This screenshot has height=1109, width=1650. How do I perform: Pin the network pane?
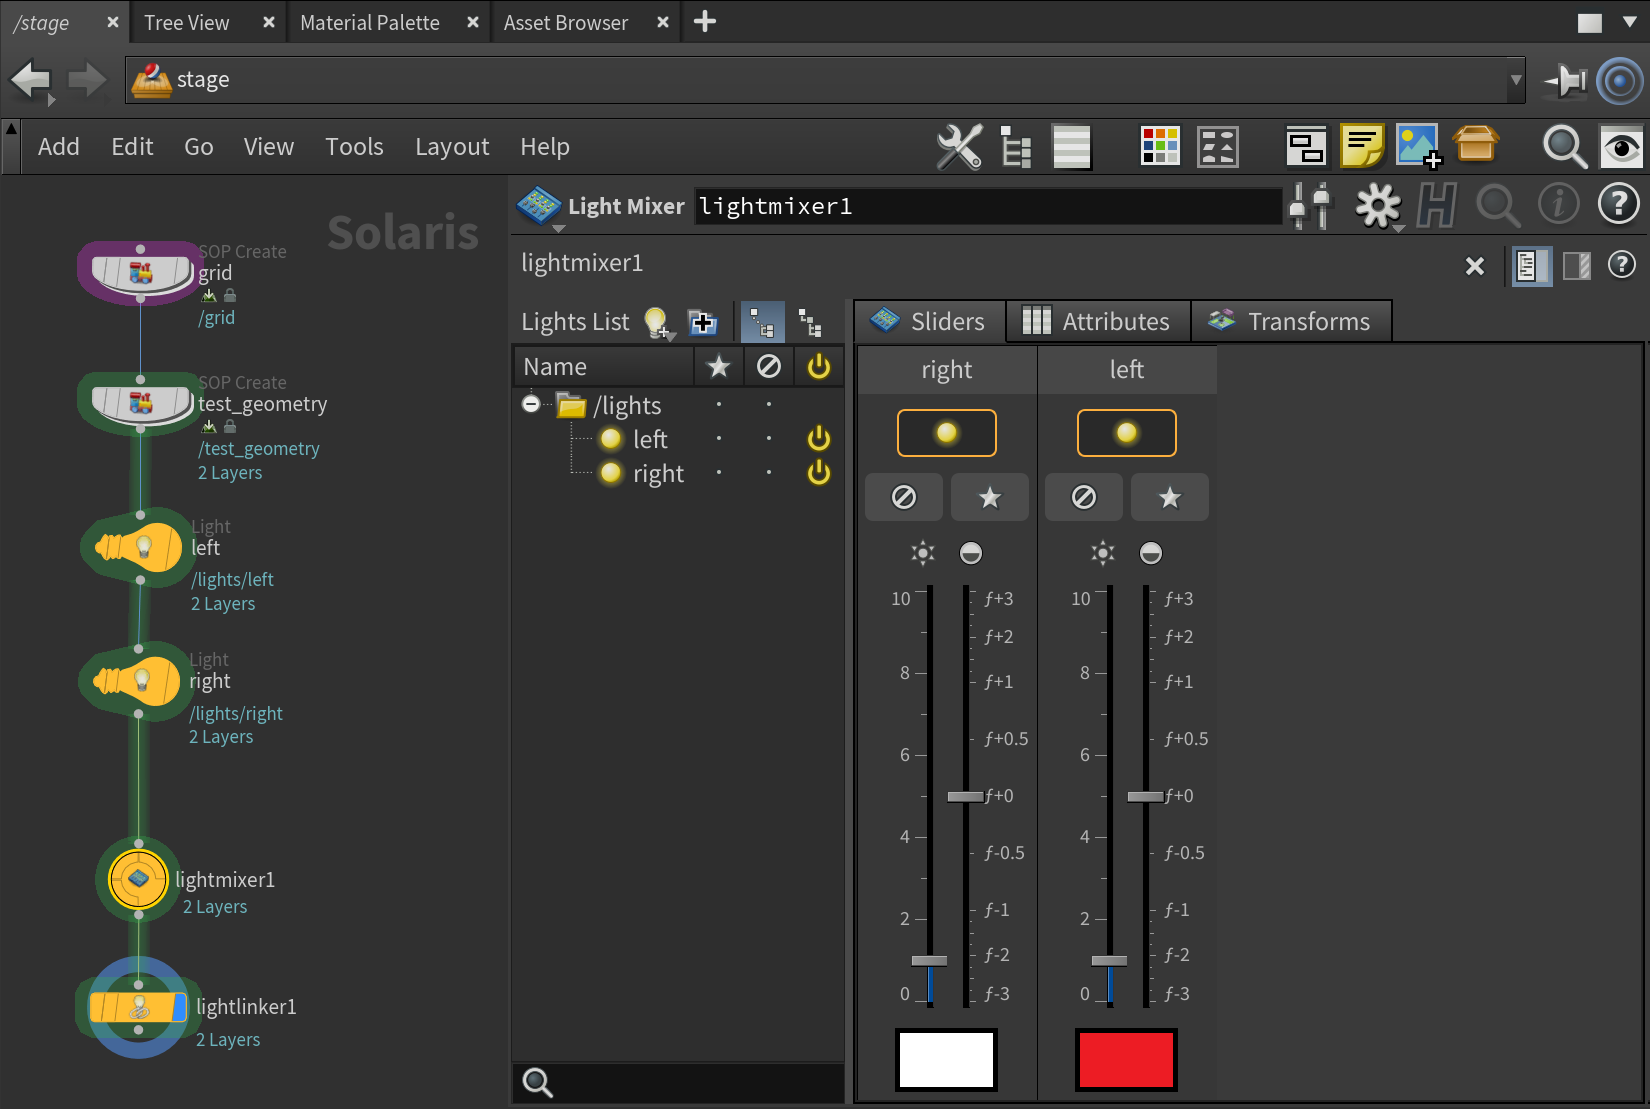point(1565,80)
